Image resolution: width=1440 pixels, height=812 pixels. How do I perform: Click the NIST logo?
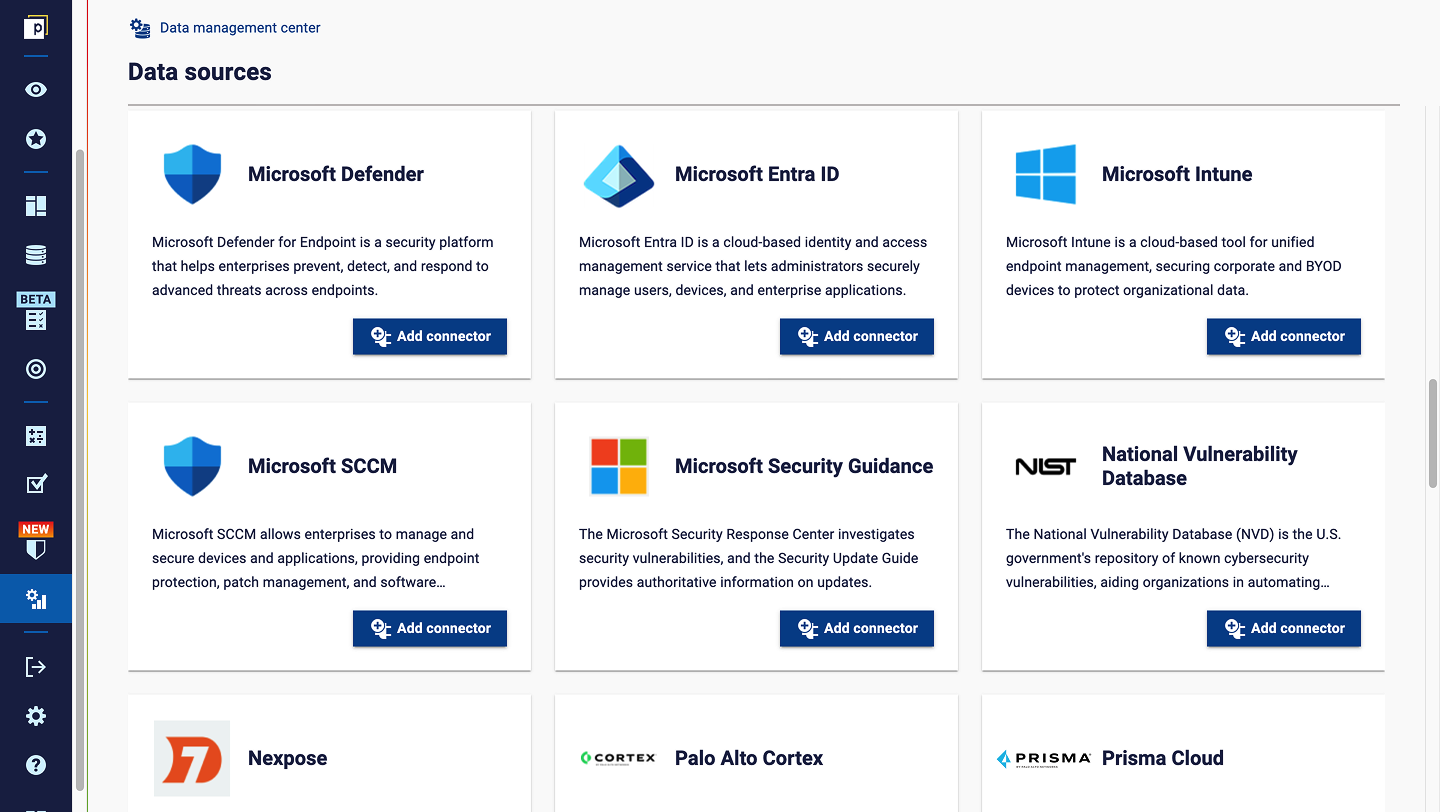click(1046, 466)
